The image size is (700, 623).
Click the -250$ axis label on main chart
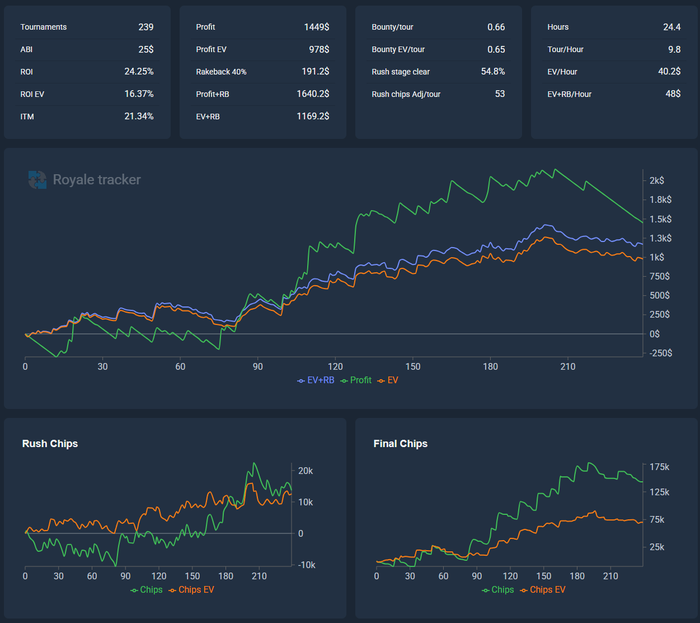point(660,353)
